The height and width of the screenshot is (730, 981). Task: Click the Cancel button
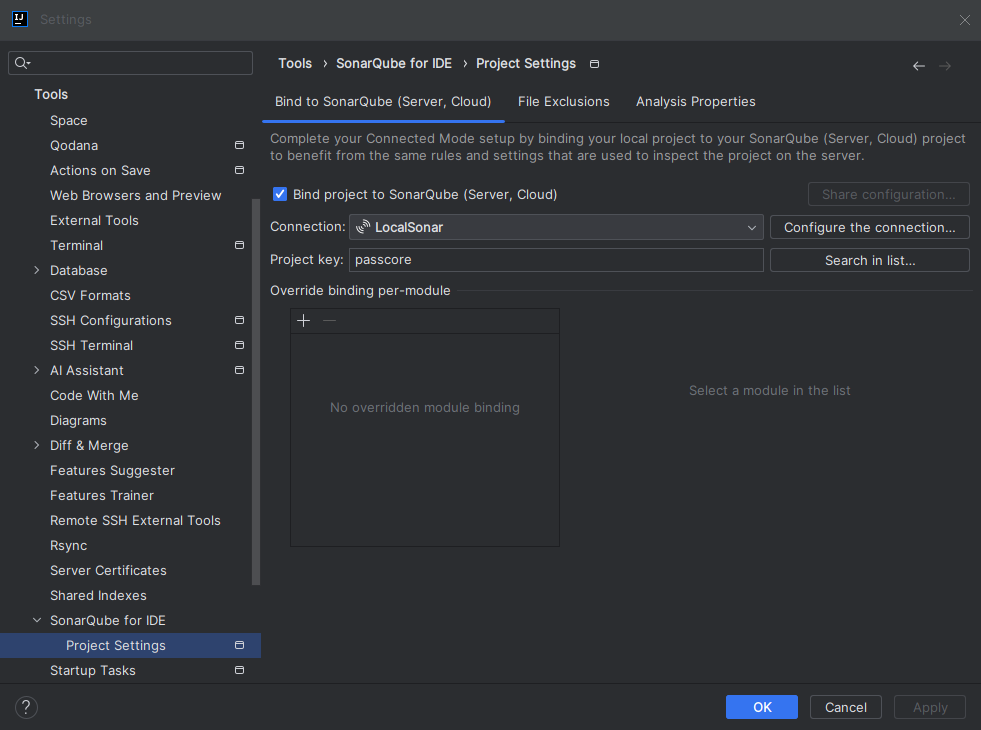tap(845, 707)
